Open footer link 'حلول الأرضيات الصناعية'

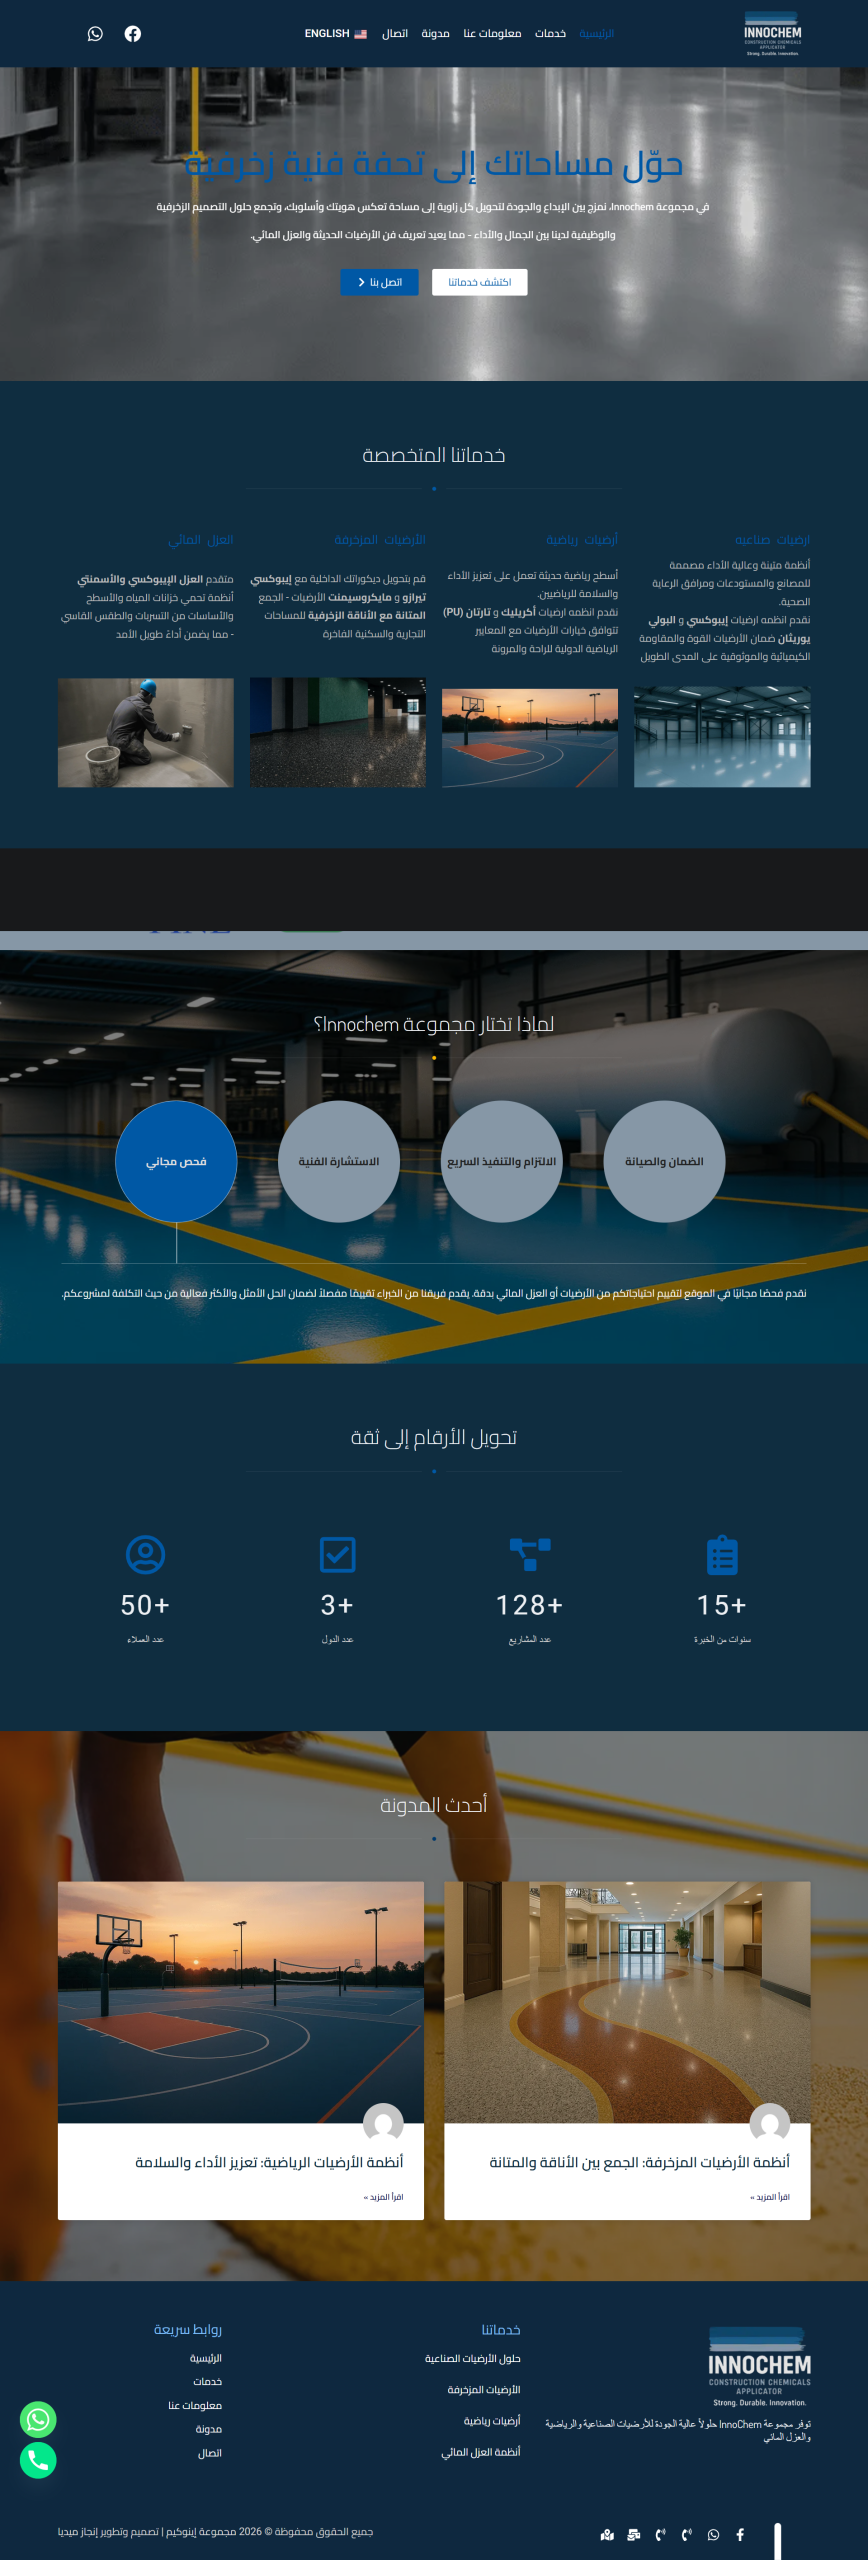point(472,2358)
